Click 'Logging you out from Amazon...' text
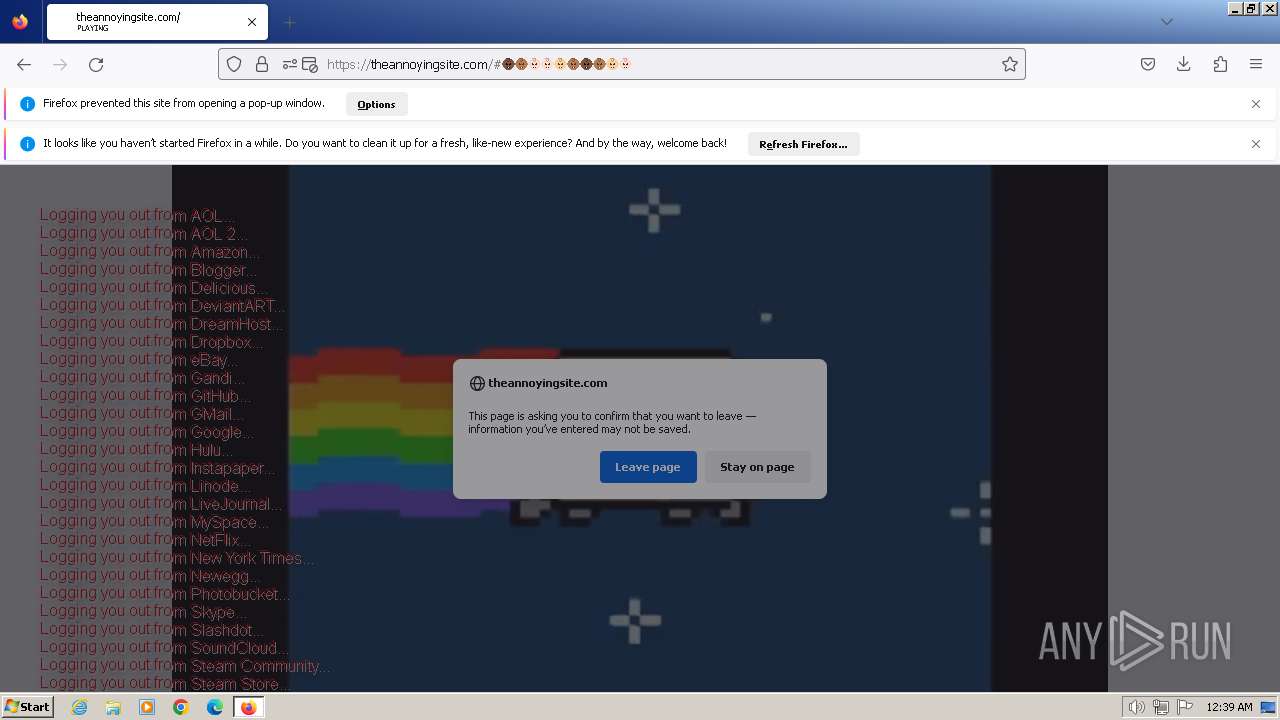The height and width of the screenshot is (720, 1280). [x=150, y=252]
